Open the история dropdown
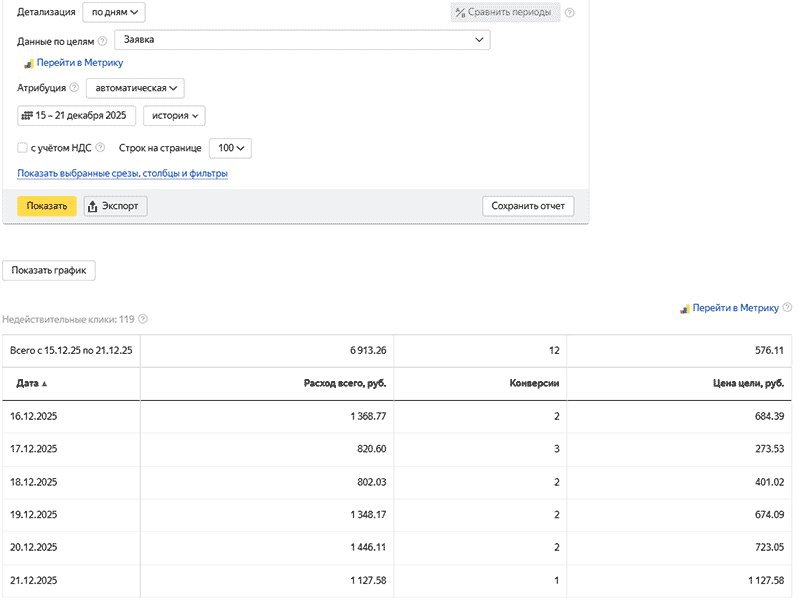This screenshot has height=602, width=800. (x=174, y=116)
